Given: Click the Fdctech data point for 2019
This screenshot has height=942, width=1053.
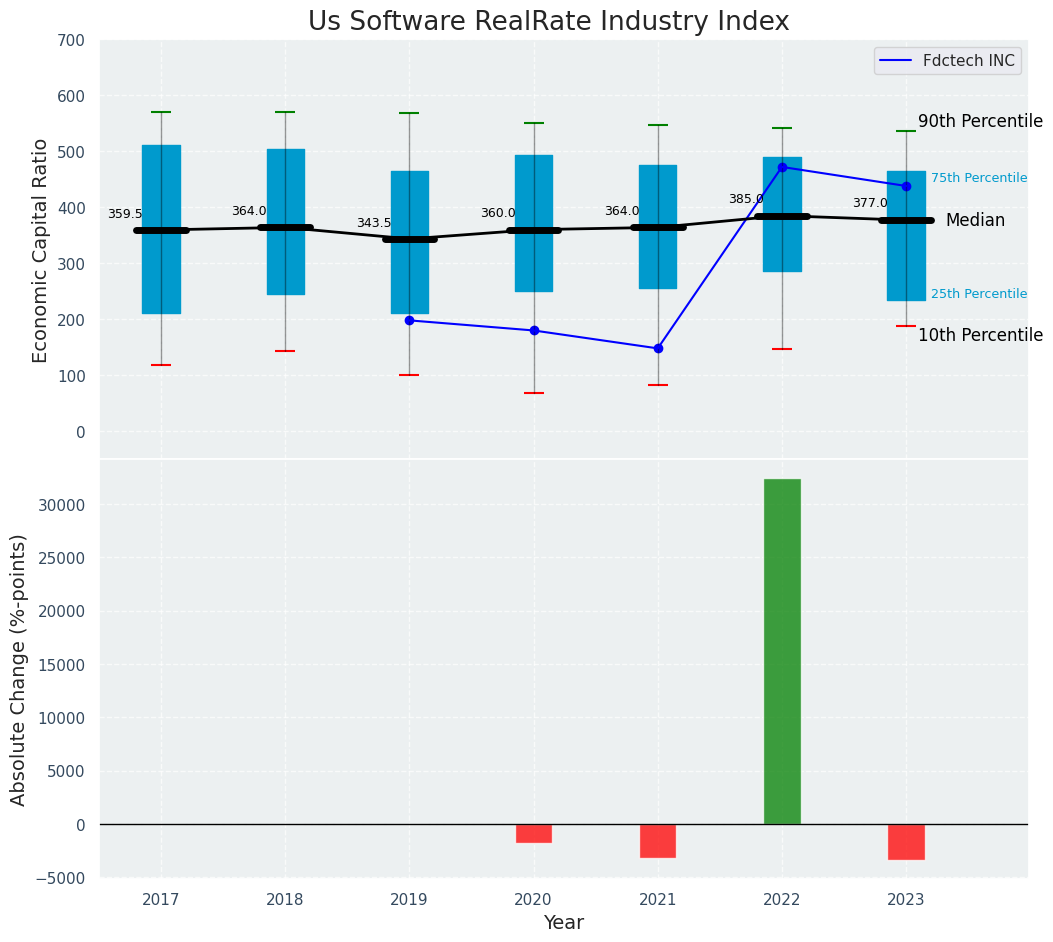Looking at the screenshot, I should pos(410,320).
